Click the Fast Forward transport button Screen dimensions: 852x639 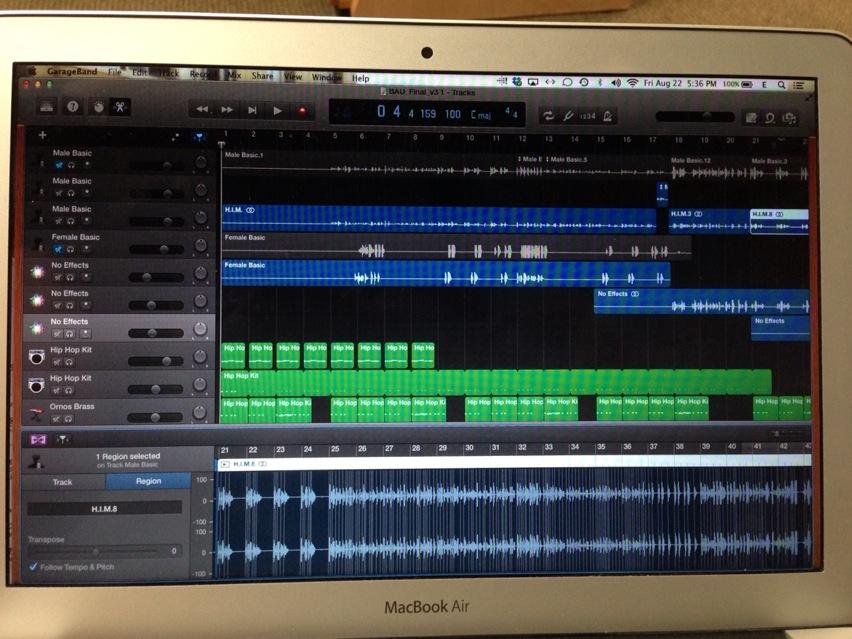(x=227, y=110)
